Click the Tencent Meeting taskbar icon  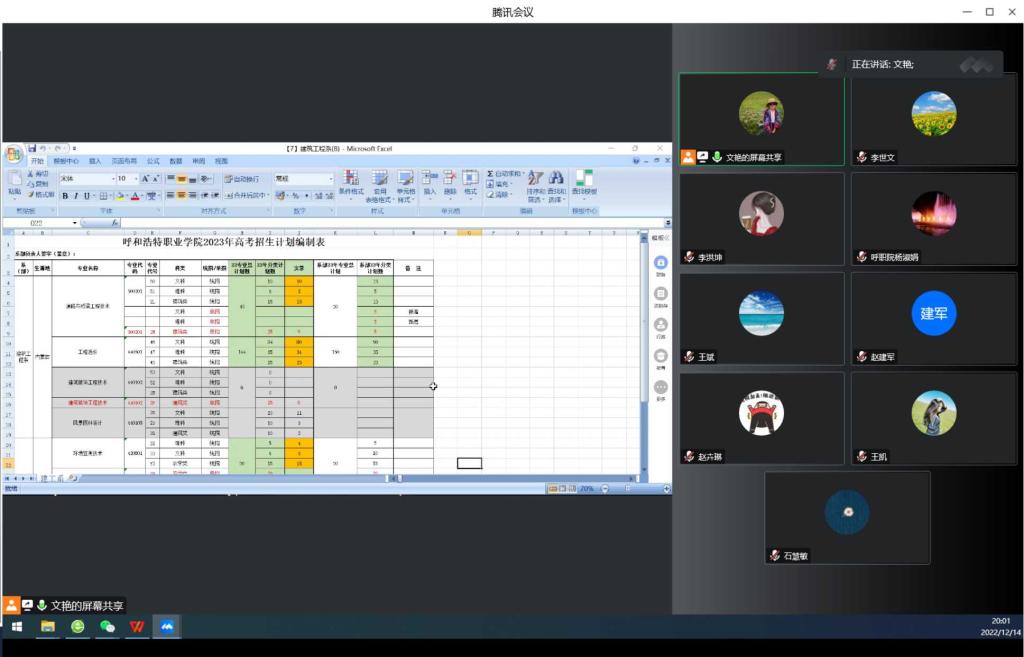click(167, 627)
